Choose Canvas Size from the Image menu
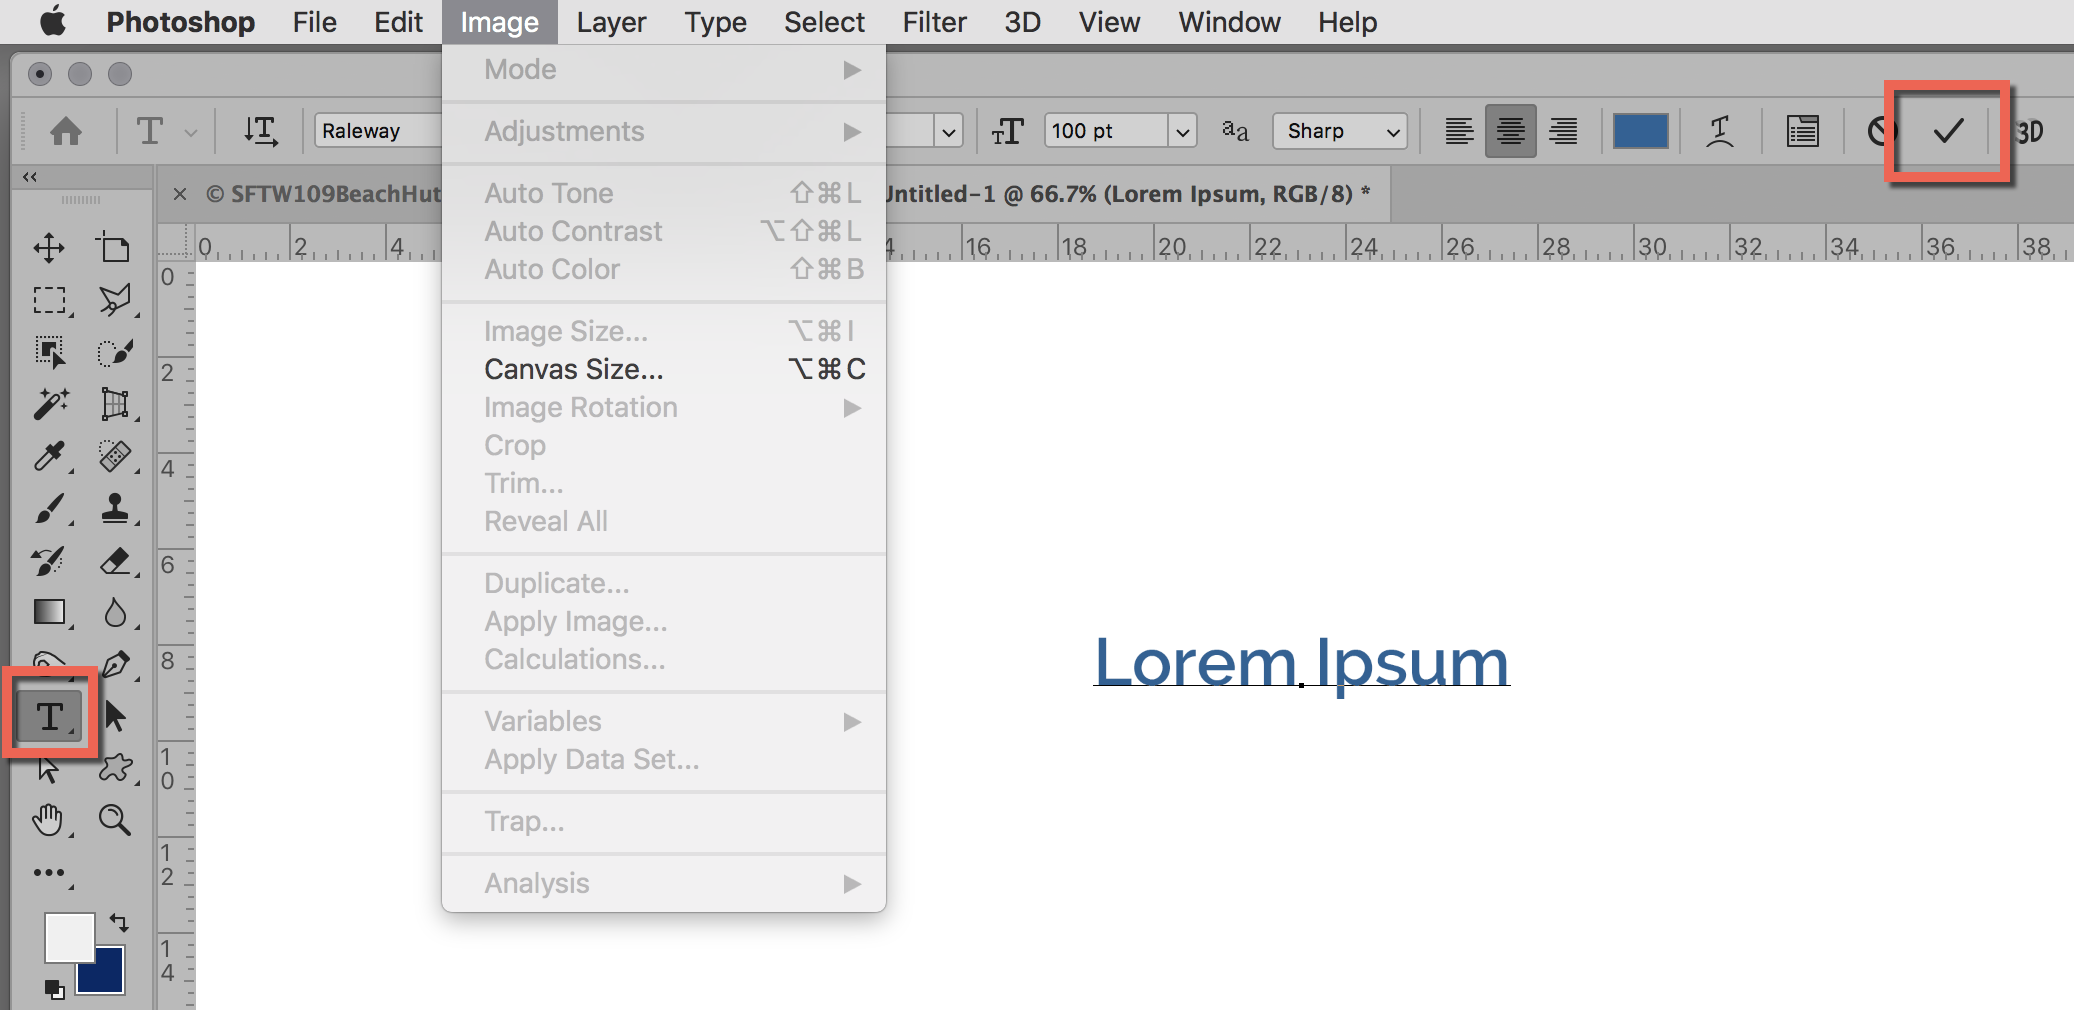 pos(572,368)
